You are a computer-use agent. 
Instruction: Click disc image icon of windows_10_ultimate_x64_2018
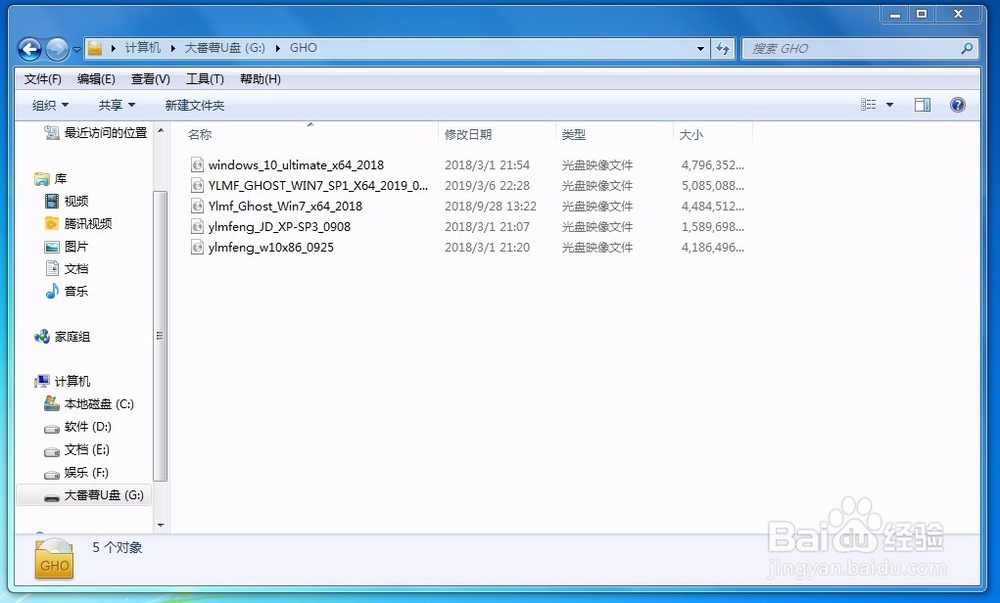coord(197,165)
